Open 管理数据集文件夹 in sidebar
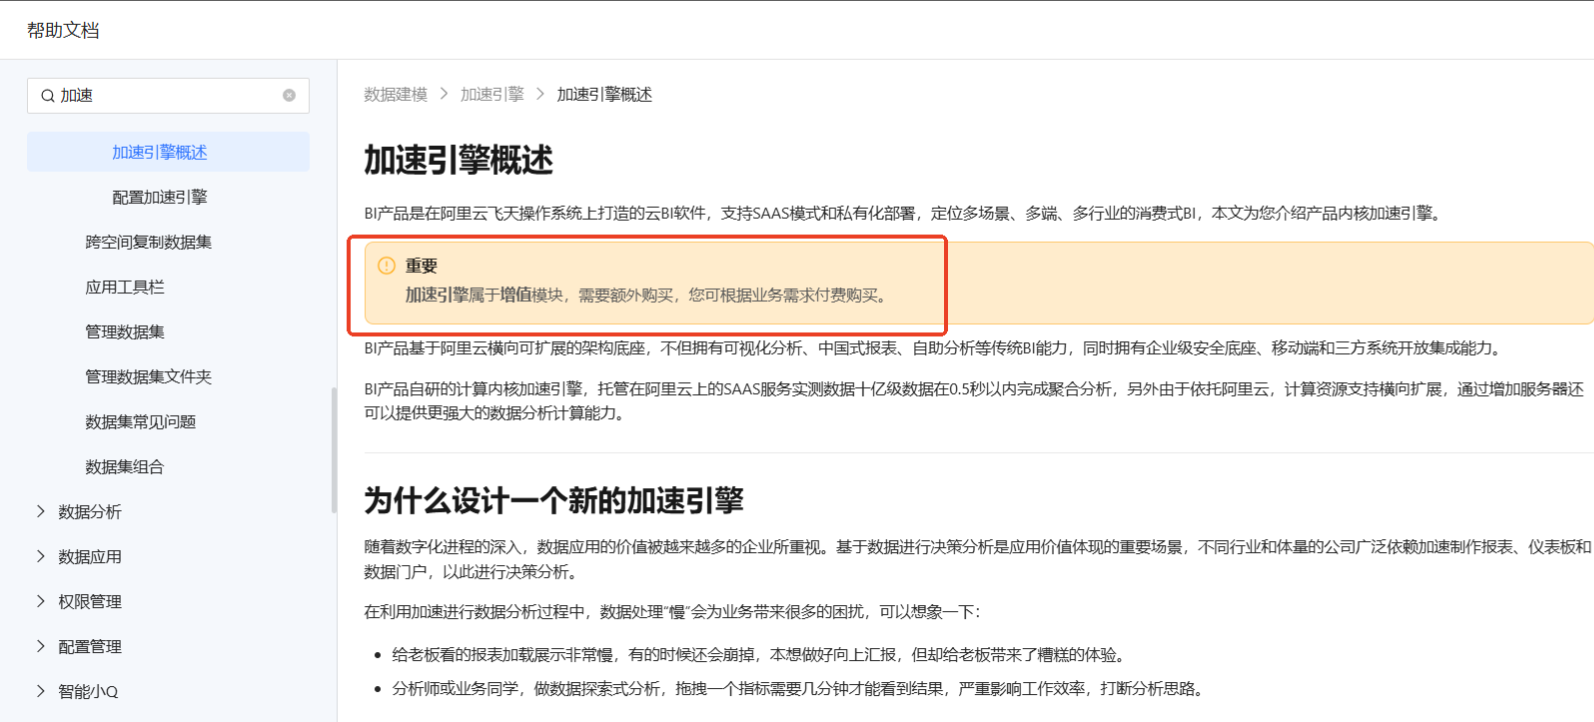Screen dimensions: 1594x722 point(148,377)
